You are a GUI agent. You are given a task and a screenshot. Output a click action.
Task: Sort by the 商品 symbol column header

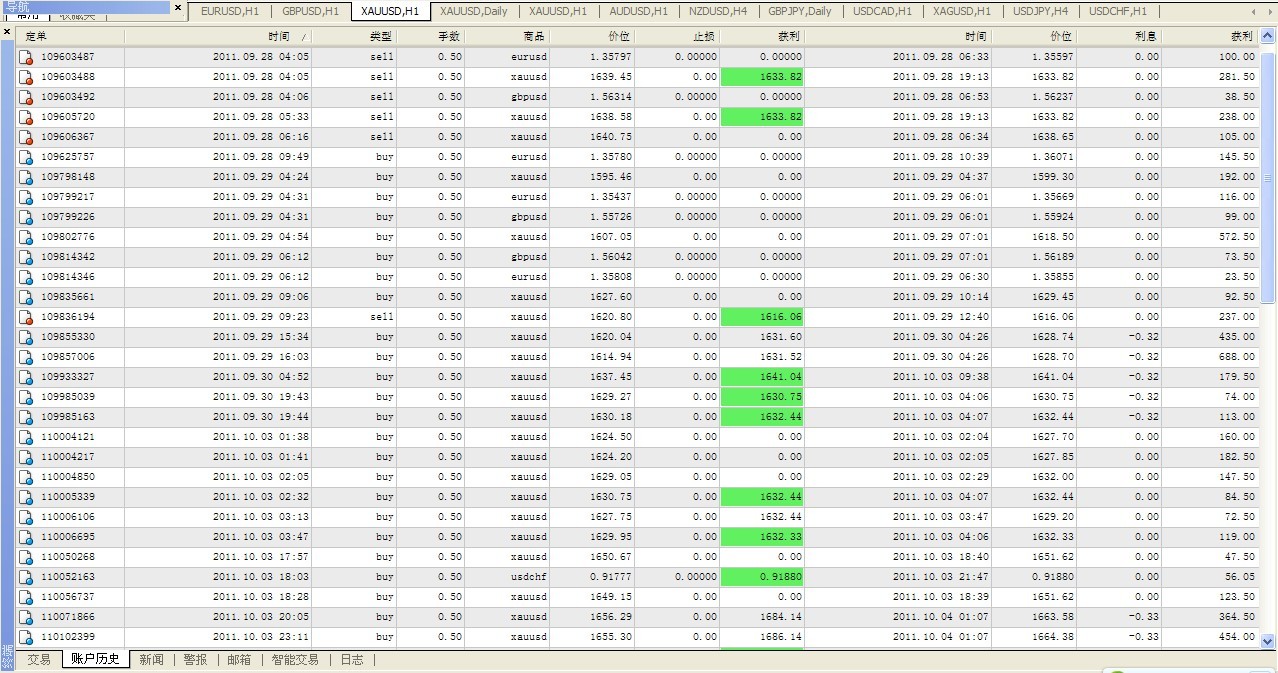507,36
